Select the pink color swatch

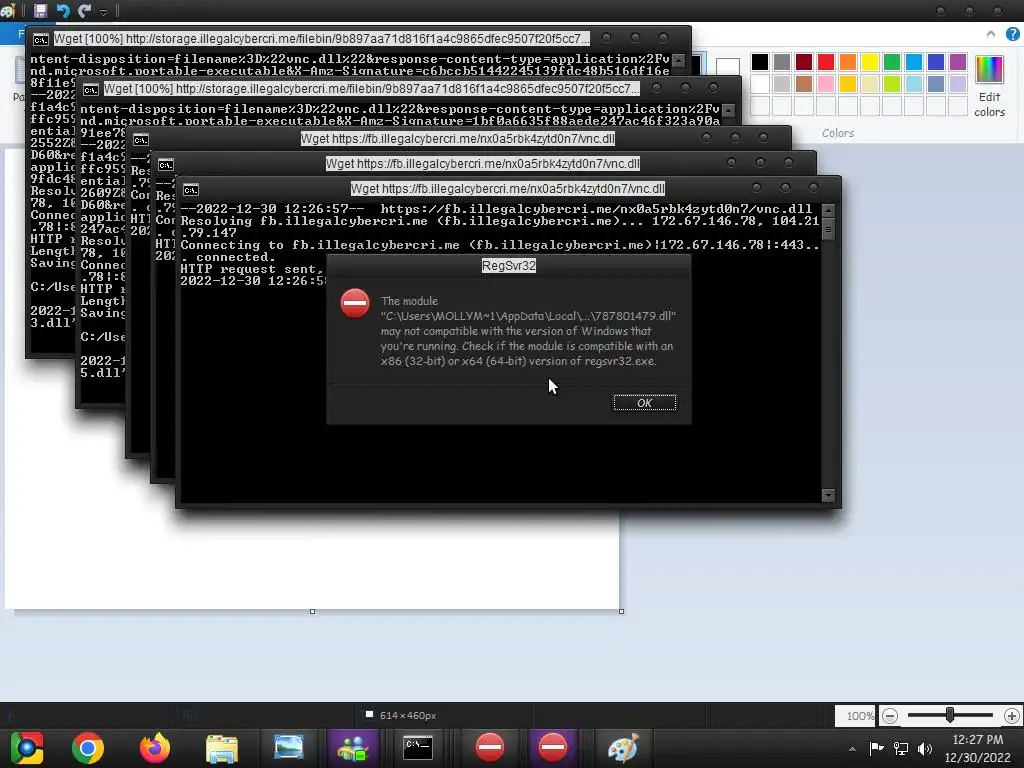pos(825,84)
